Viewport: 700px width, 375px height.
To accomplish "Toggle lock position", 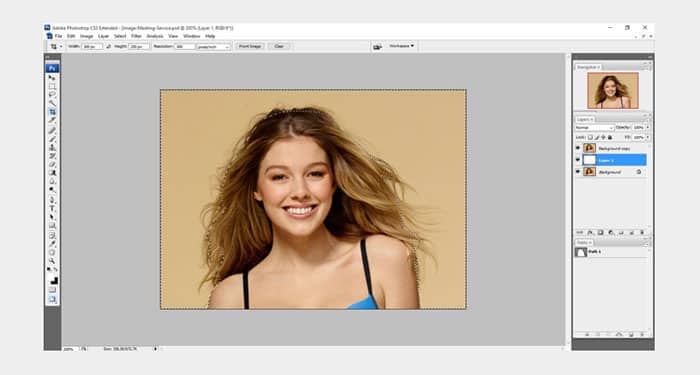I will [603, 138].
